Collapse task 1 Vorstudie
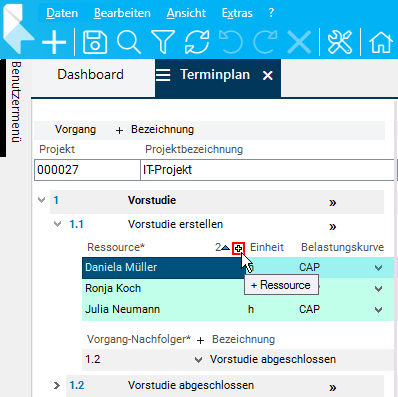 [x=42, y=200]
